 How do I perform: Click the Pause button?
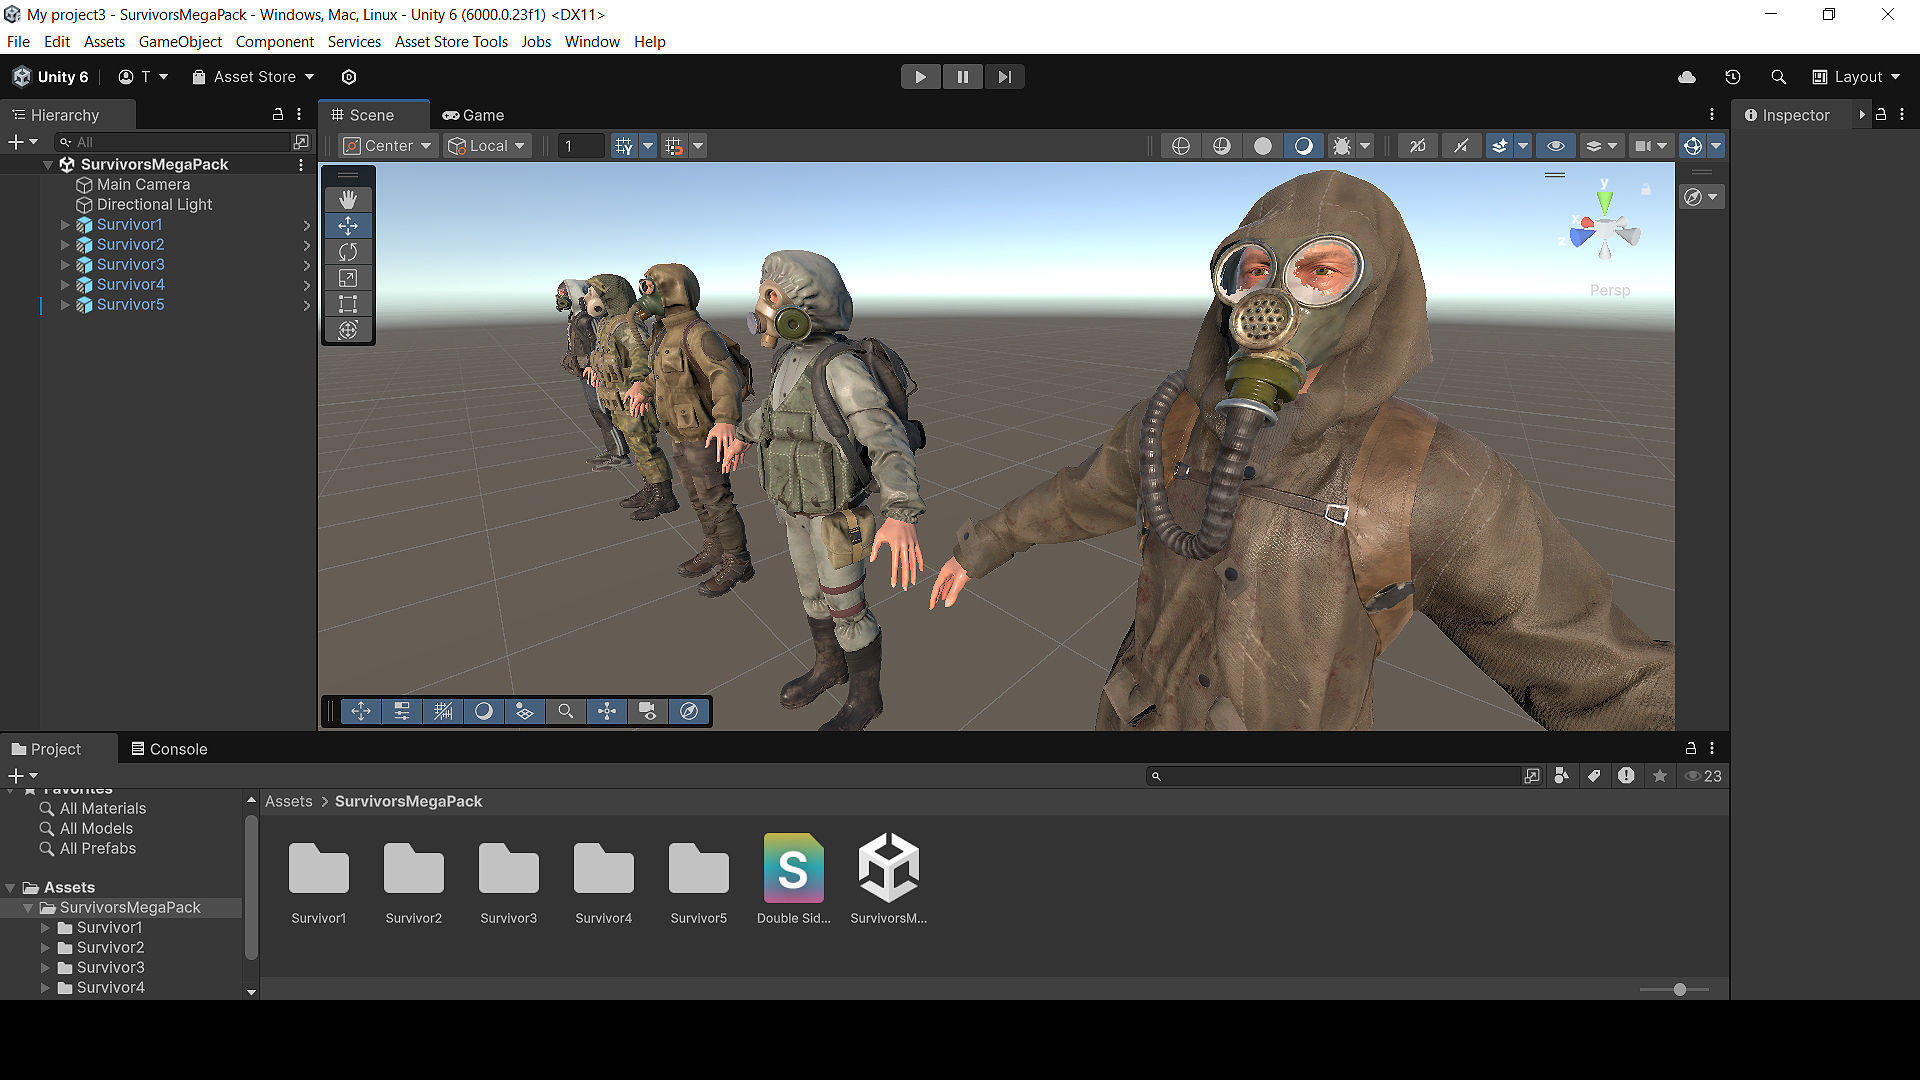[x=962, y=77]
